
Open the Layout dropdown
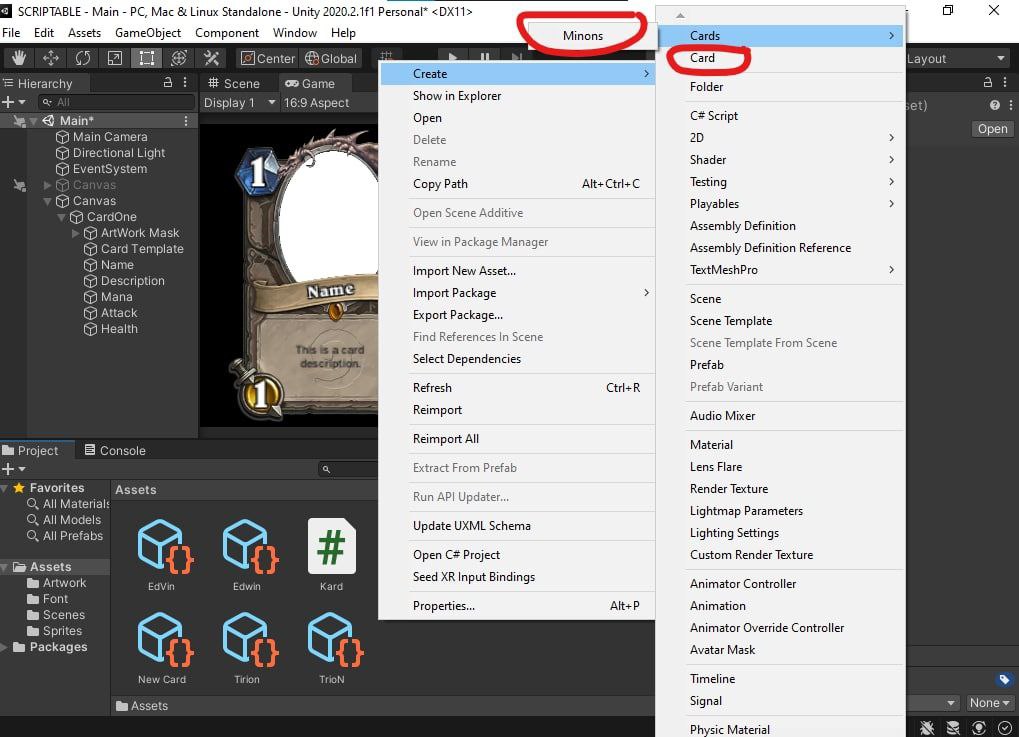(957, 58)
